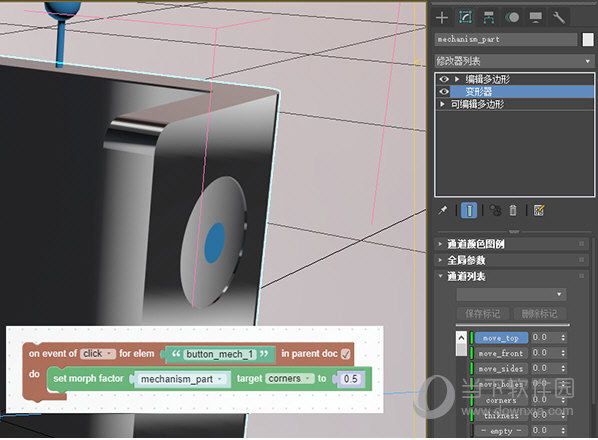
Task: Click the mechanism_part object name field
Action: click(x=506, y=40)
